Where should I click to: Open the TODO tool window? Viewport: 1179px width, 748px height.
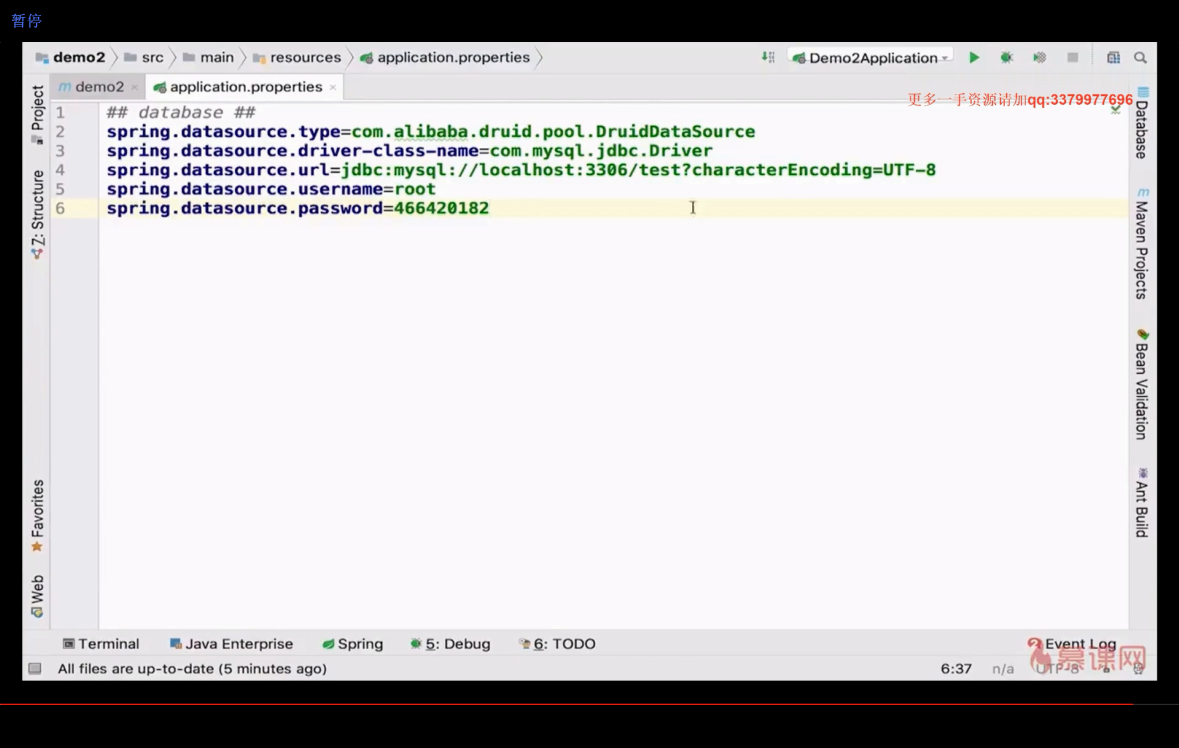coord(557,644)
